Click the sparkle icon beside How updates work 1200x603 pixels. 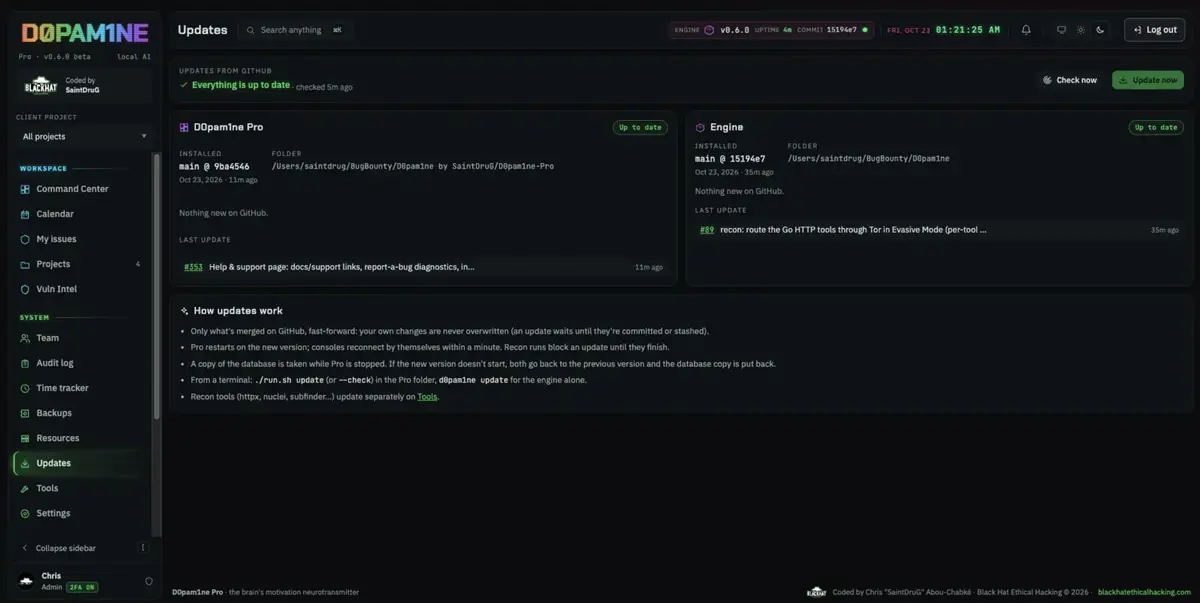[184, 311]
